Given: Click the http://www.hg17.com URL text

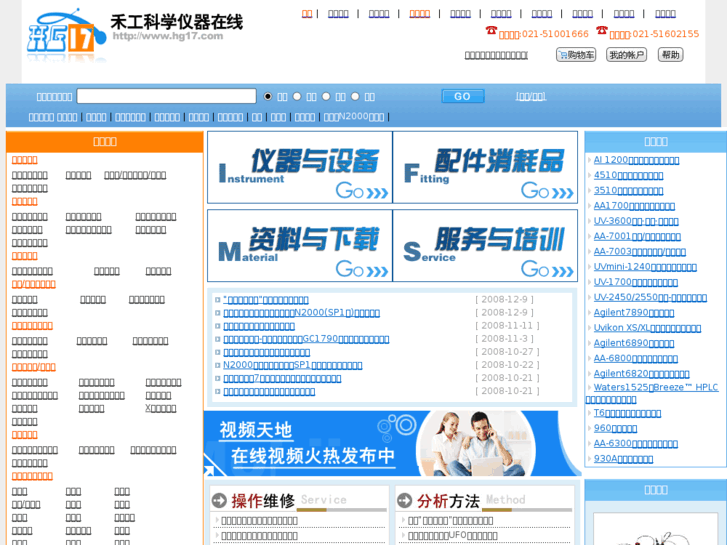Looking at the screenshot, I should click(x=168, y=36).
